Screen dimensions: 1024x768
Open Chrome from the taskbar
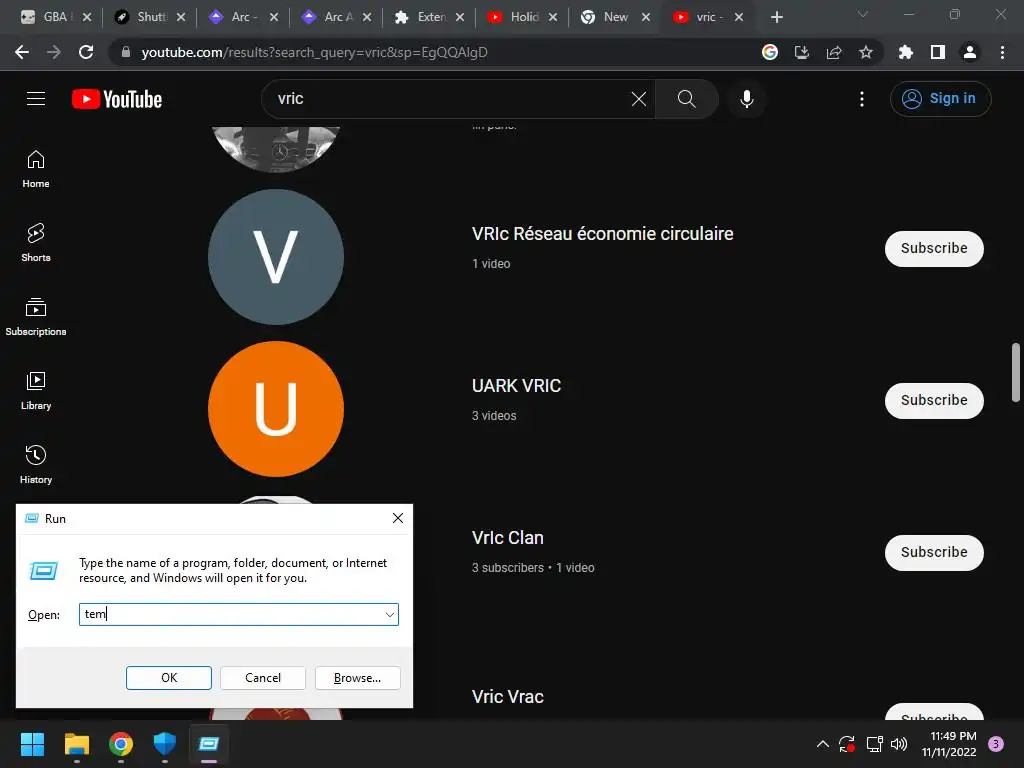click(121, 744)
